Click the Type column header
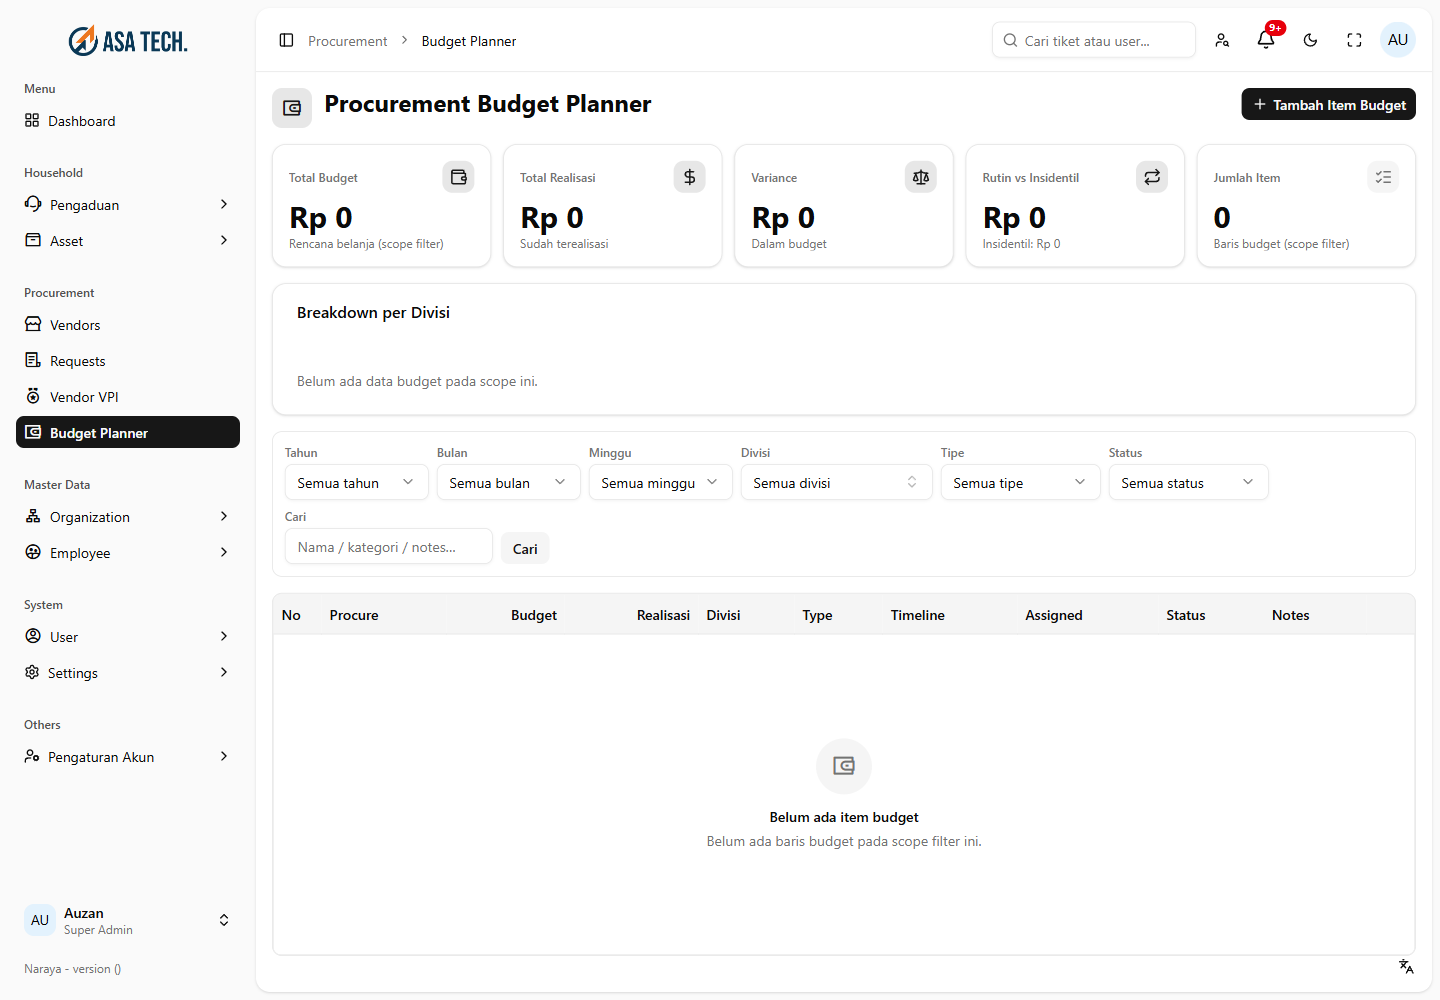The image size is (1440, 1000). [817, 615]
